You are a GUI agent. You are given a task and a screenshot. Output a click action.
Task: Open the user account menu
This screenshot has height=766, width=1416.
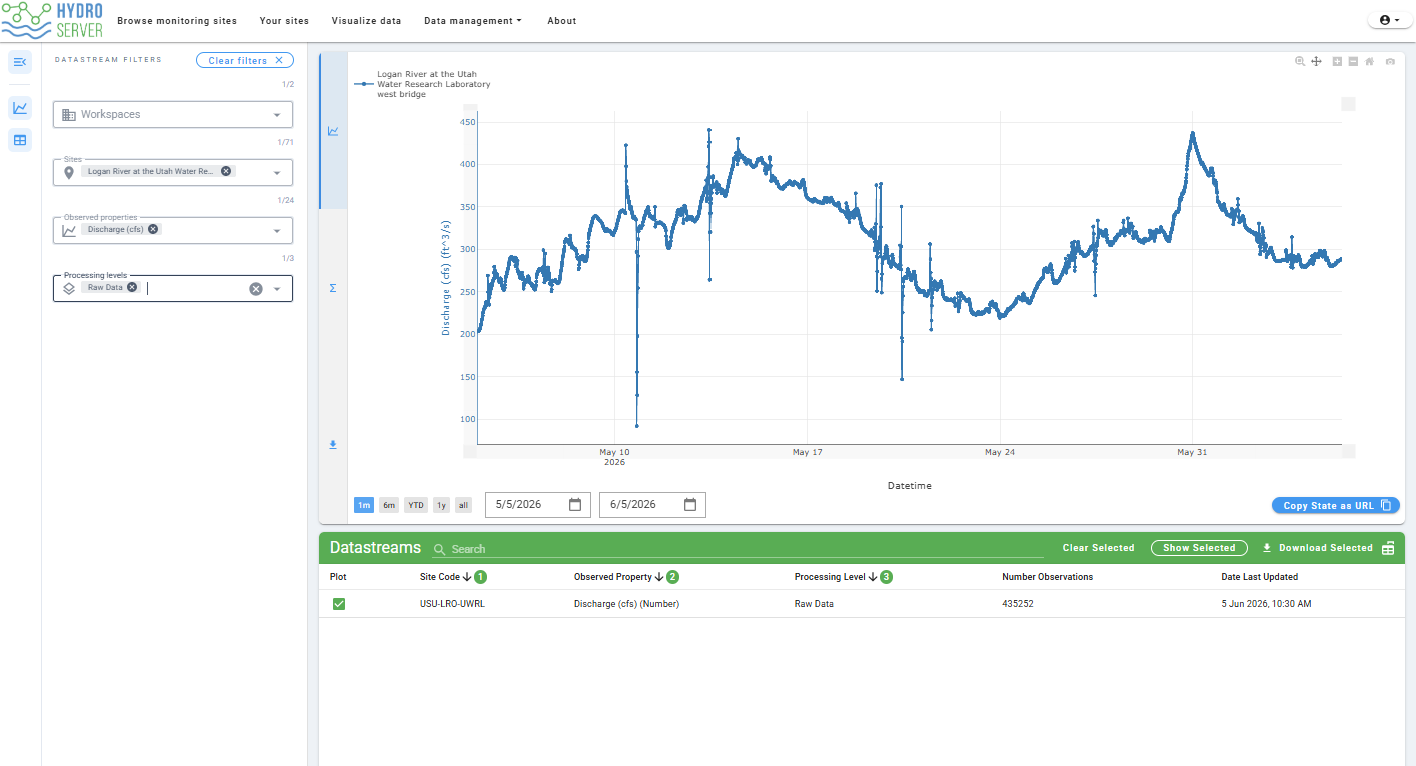coord(1389,20)
